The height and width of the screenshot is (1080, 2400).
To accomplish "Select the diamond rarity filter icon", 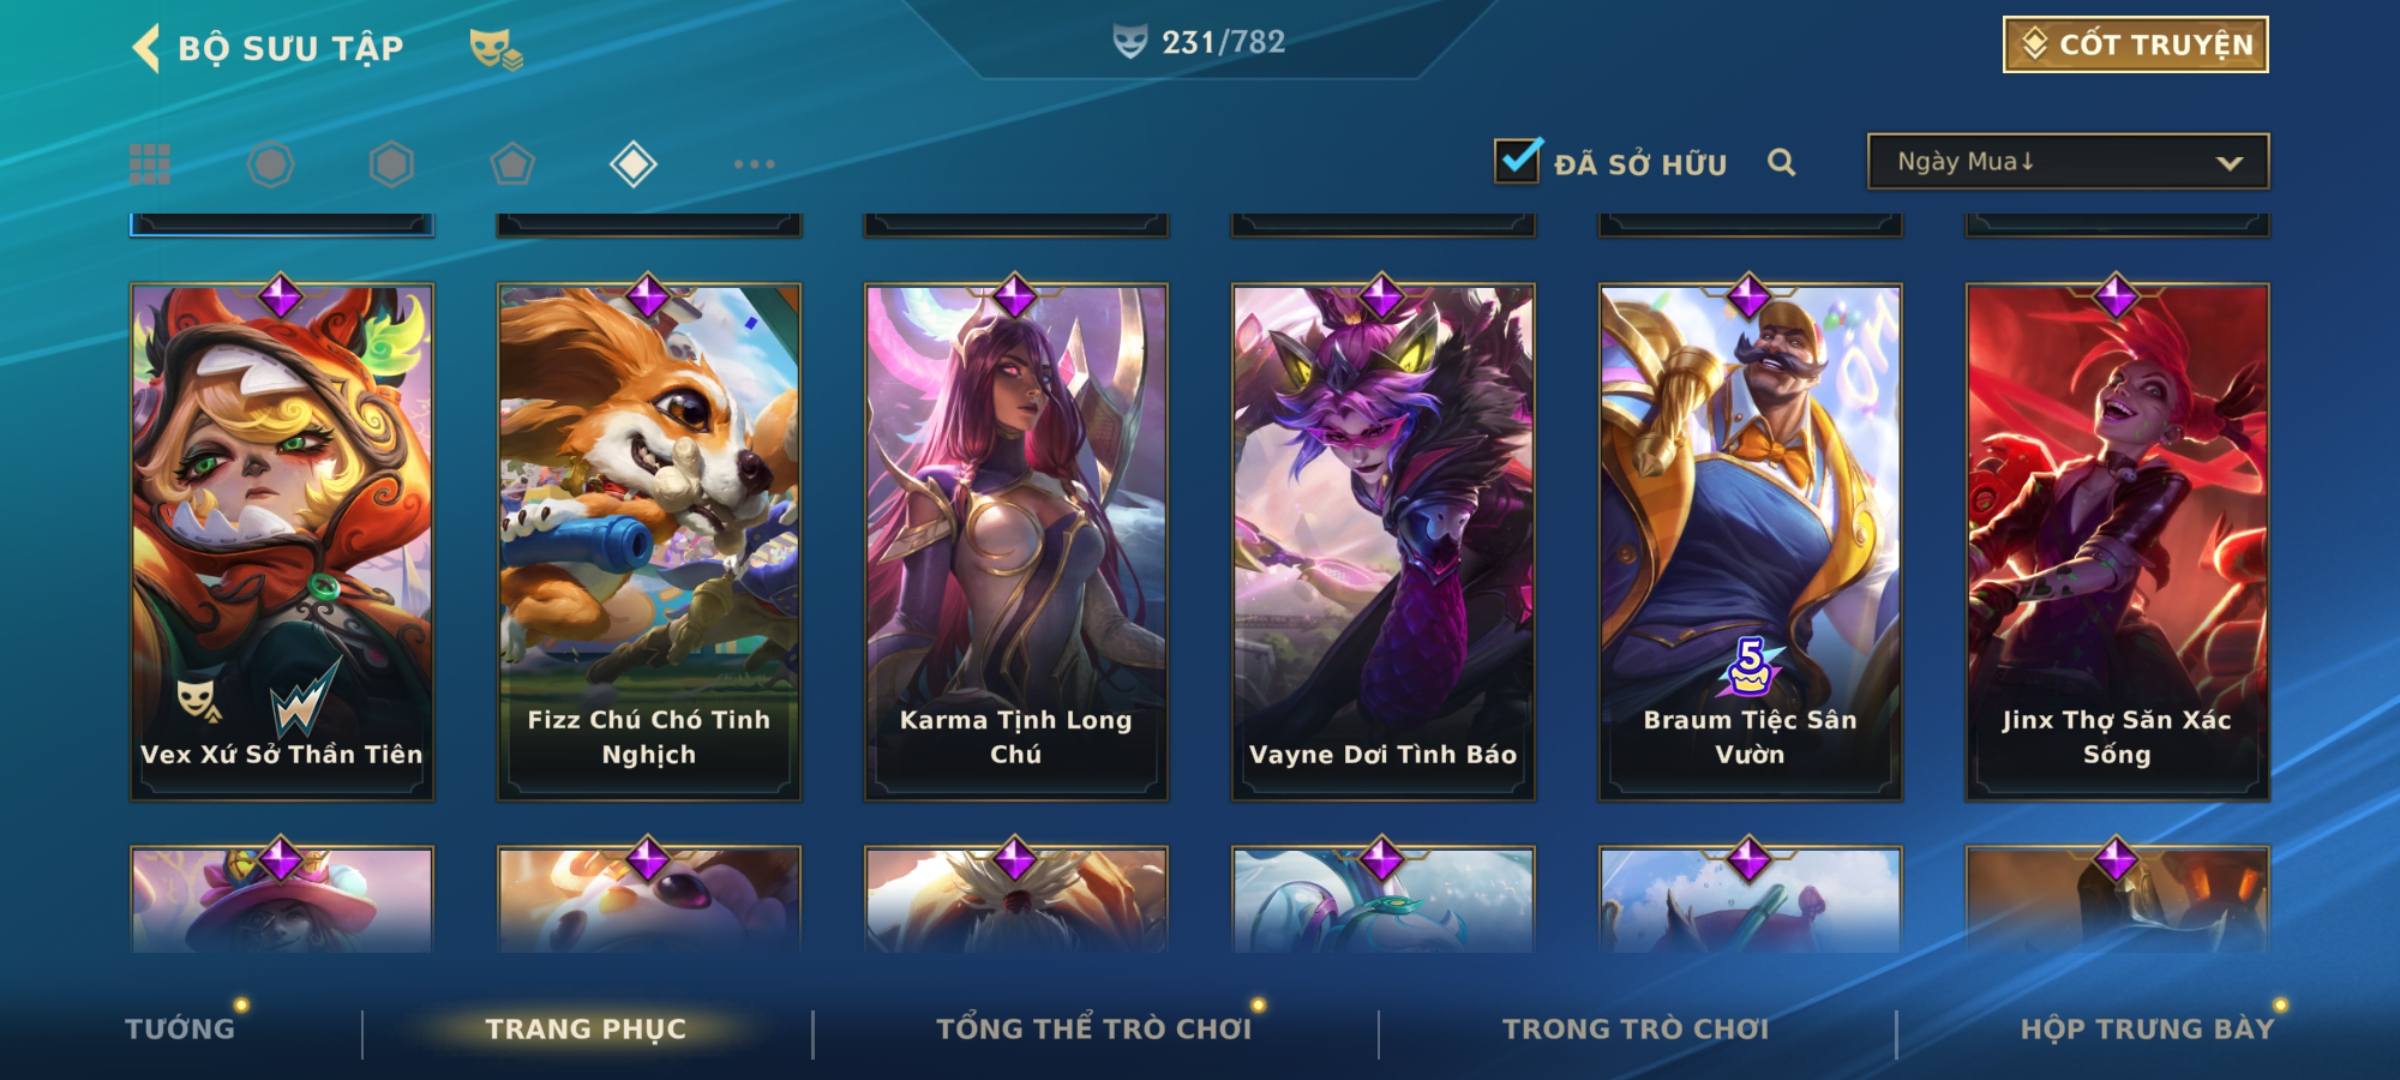I will coord(633,164).
